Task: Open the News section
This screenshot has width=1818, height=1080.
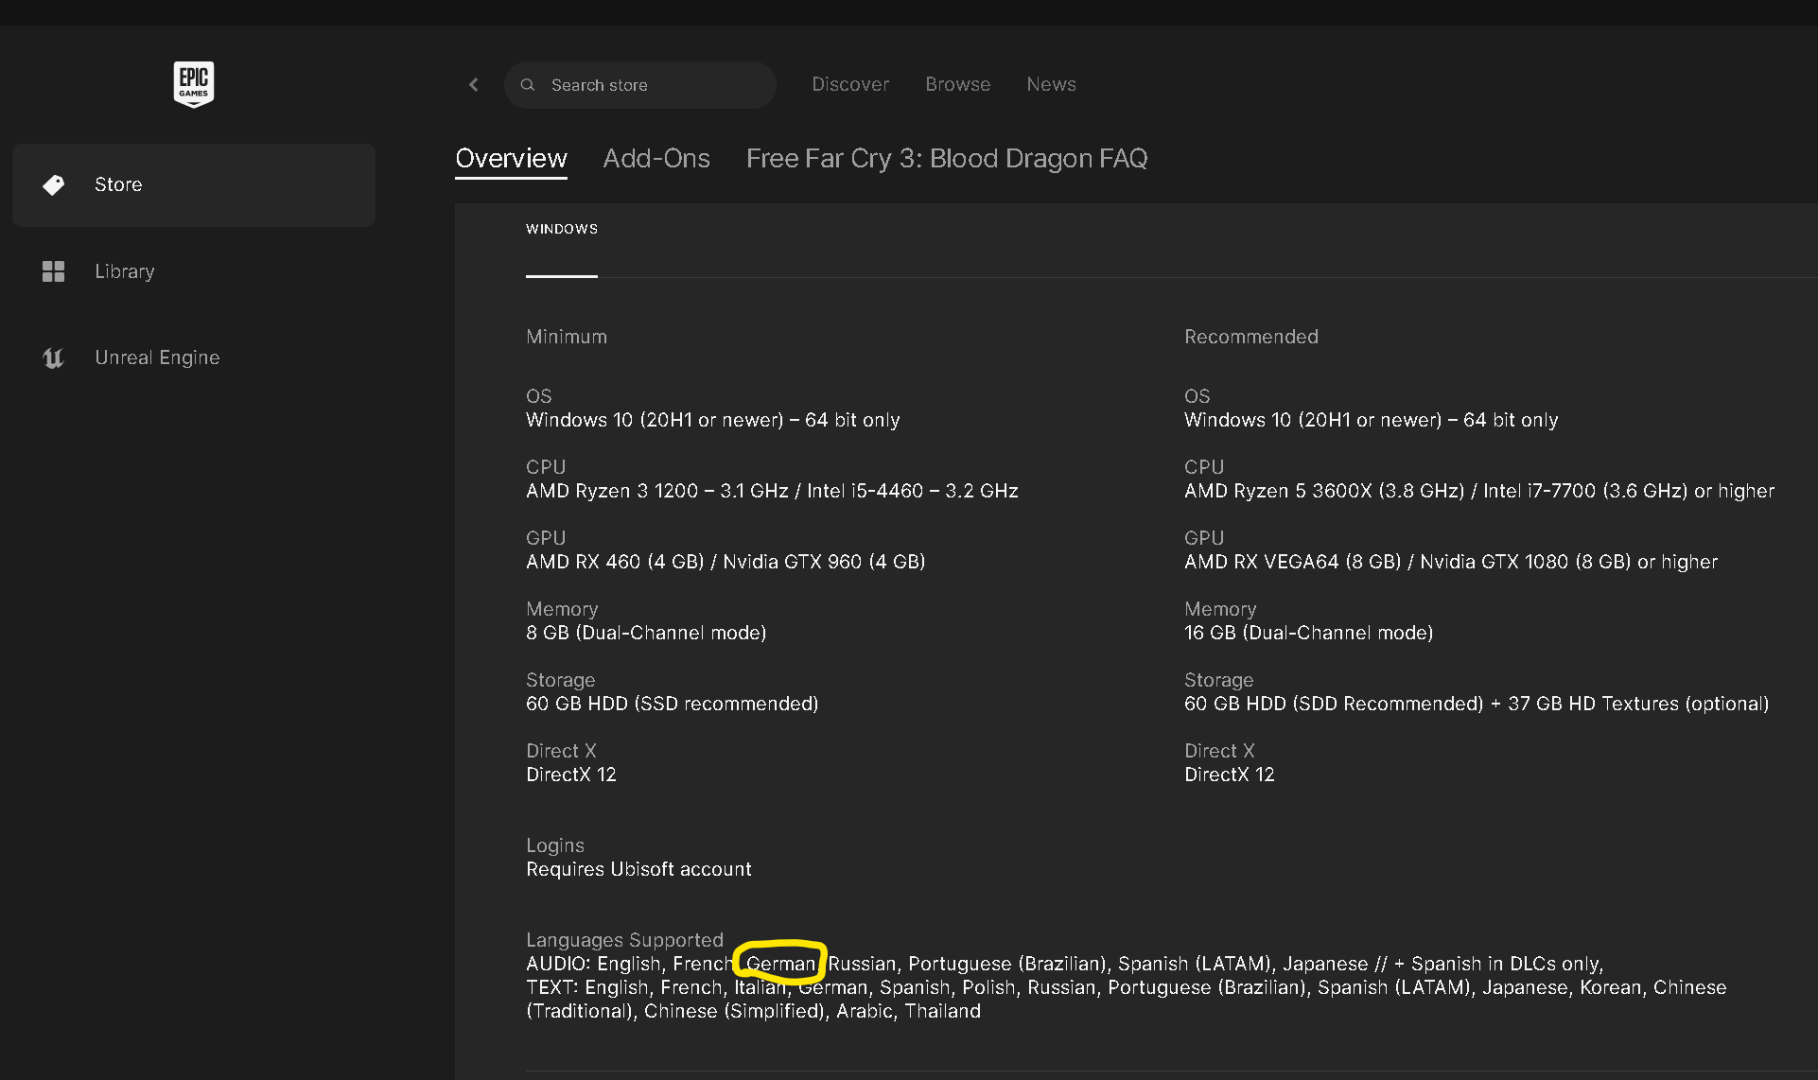Action: coord(1051,85)
